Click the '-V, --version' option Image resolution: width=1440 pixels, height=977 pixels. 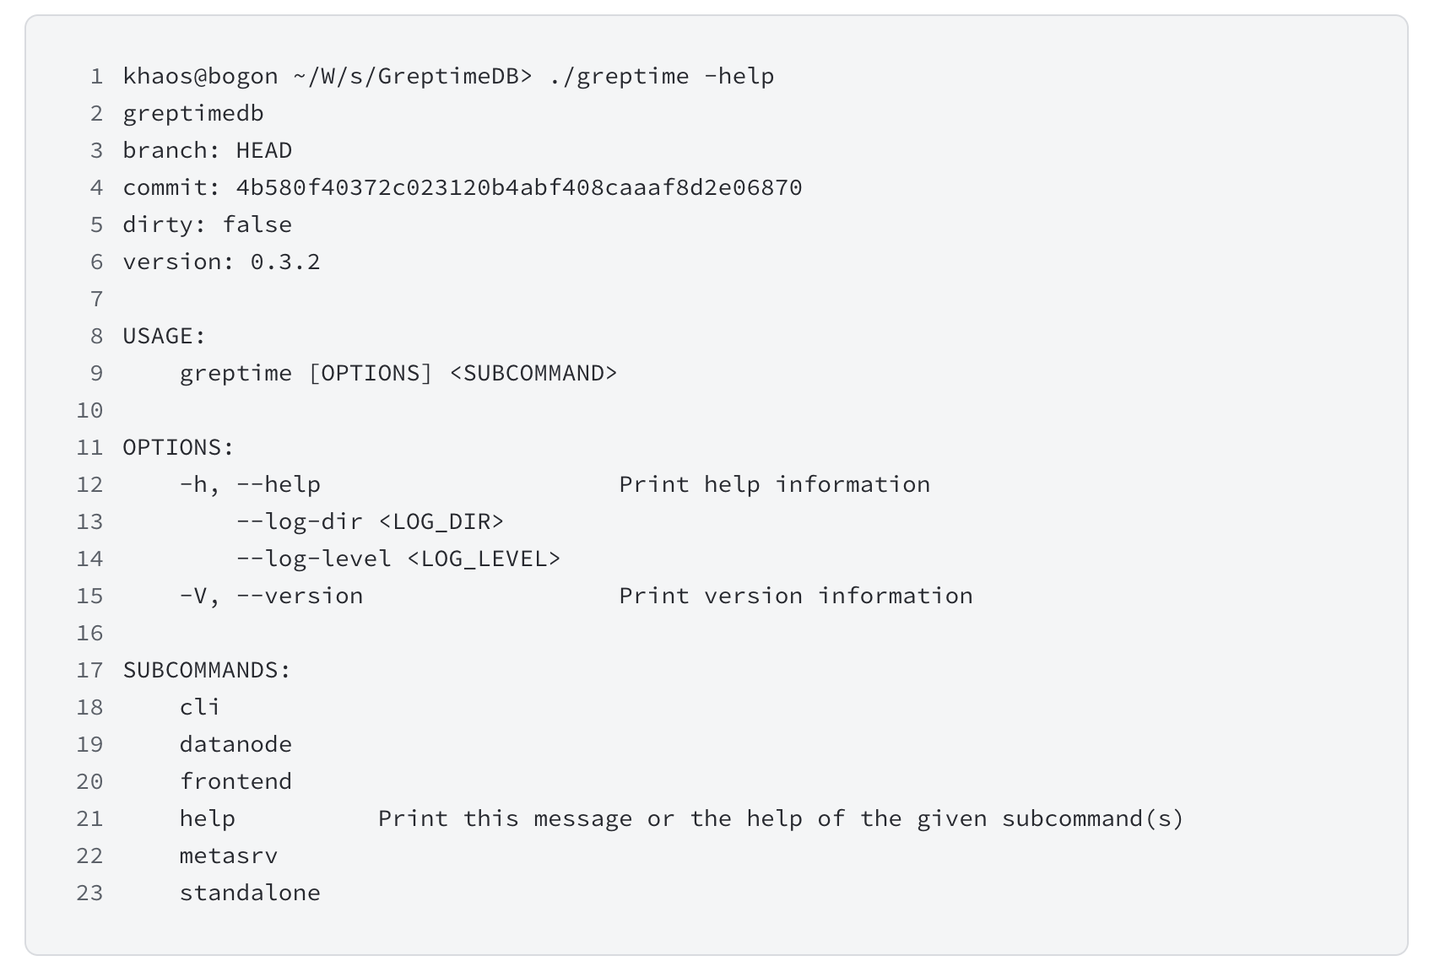pyautogui.click(x=271, y=596)
